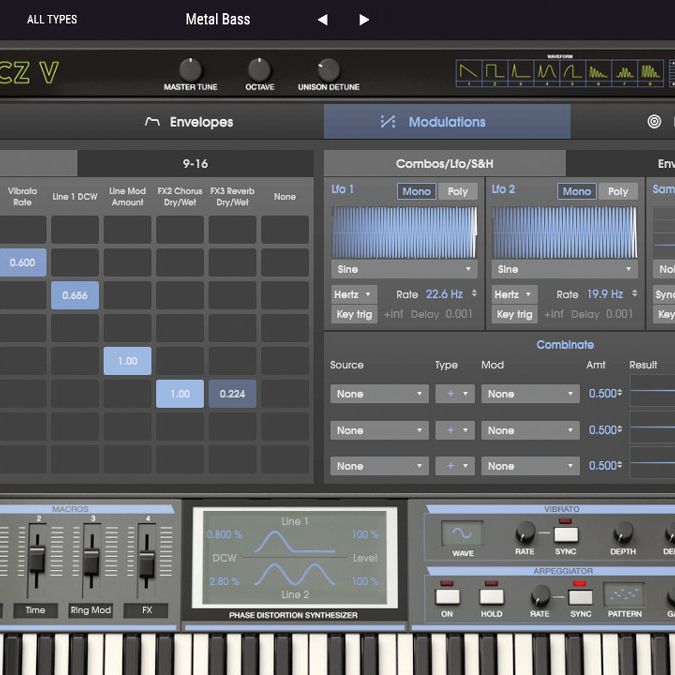This screenshot has height=675, width=675.
Task: Switch to the Envelopes tab
Action: click(x=189, y=122)
